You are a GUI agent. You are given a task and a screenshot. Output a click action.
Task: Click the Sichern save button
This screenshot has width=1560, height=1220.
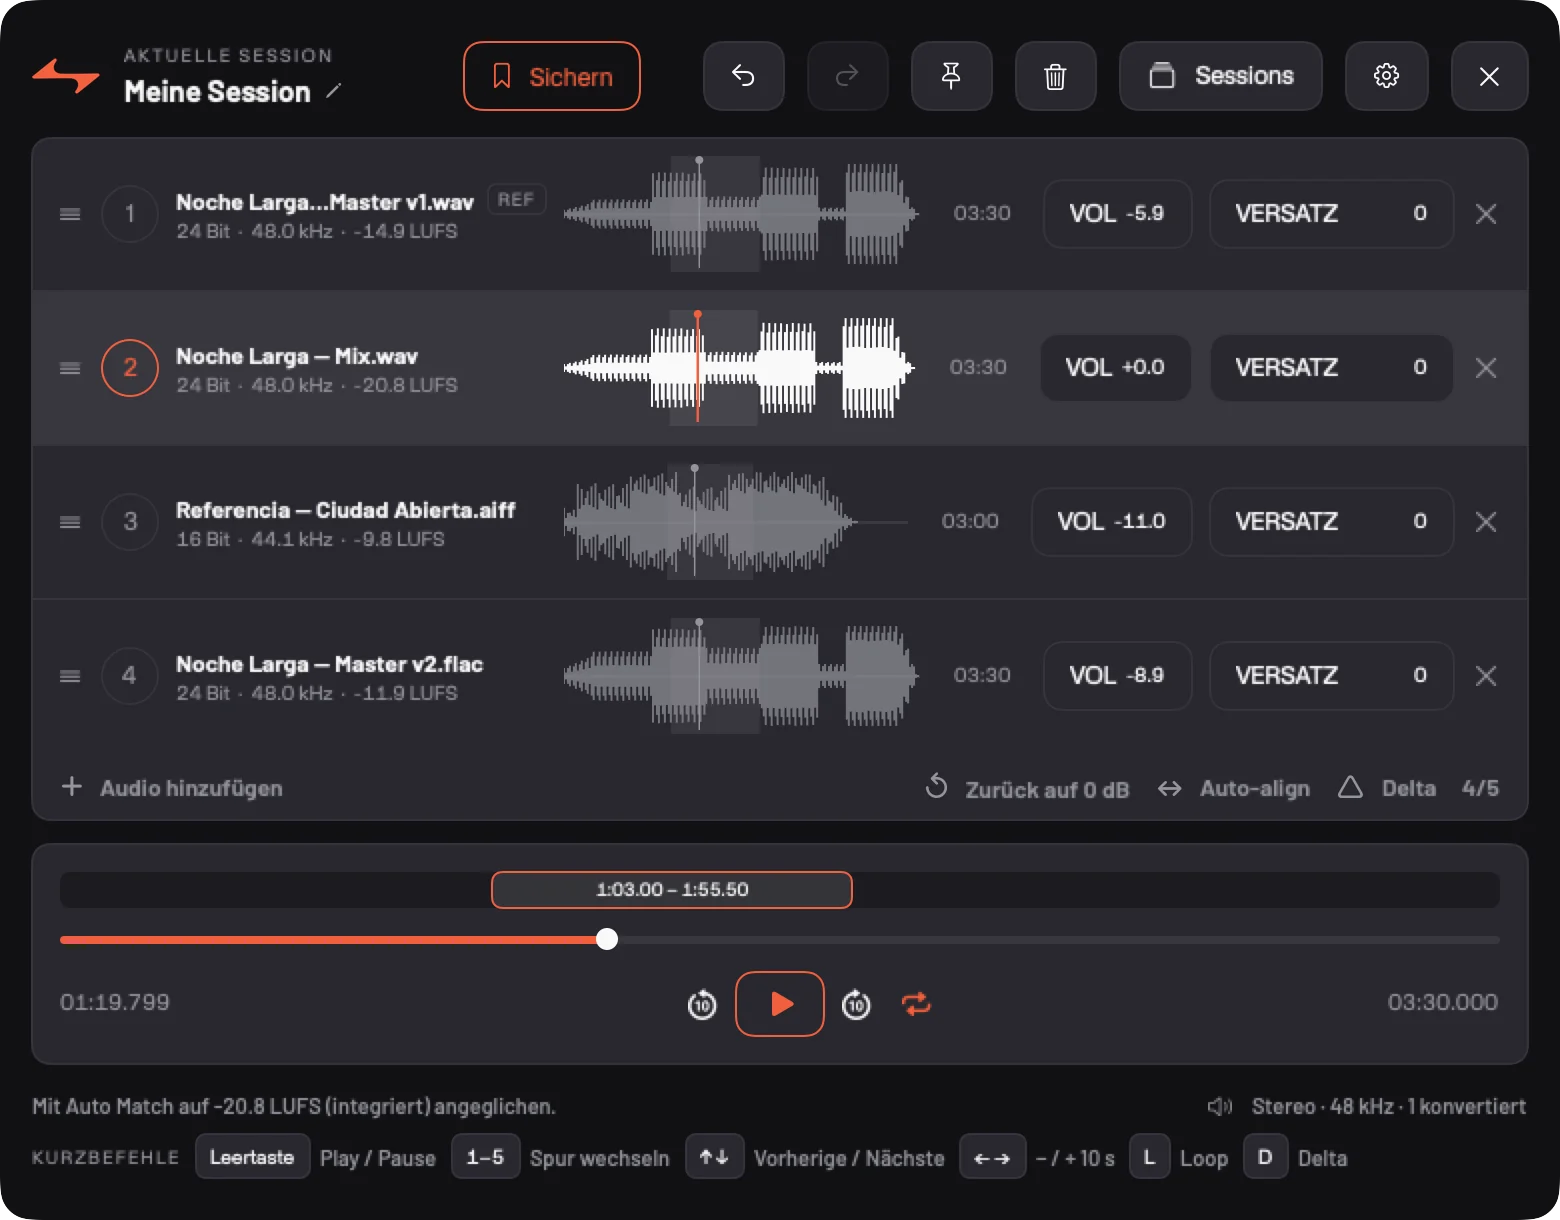point(552,76)
